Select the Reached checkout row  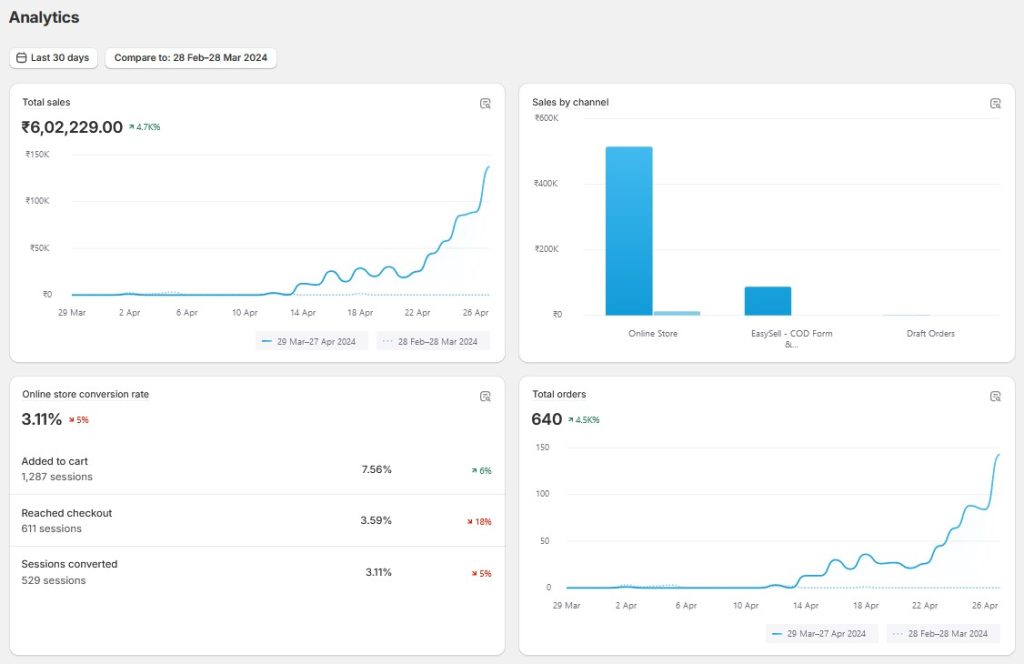coord(256,520)
